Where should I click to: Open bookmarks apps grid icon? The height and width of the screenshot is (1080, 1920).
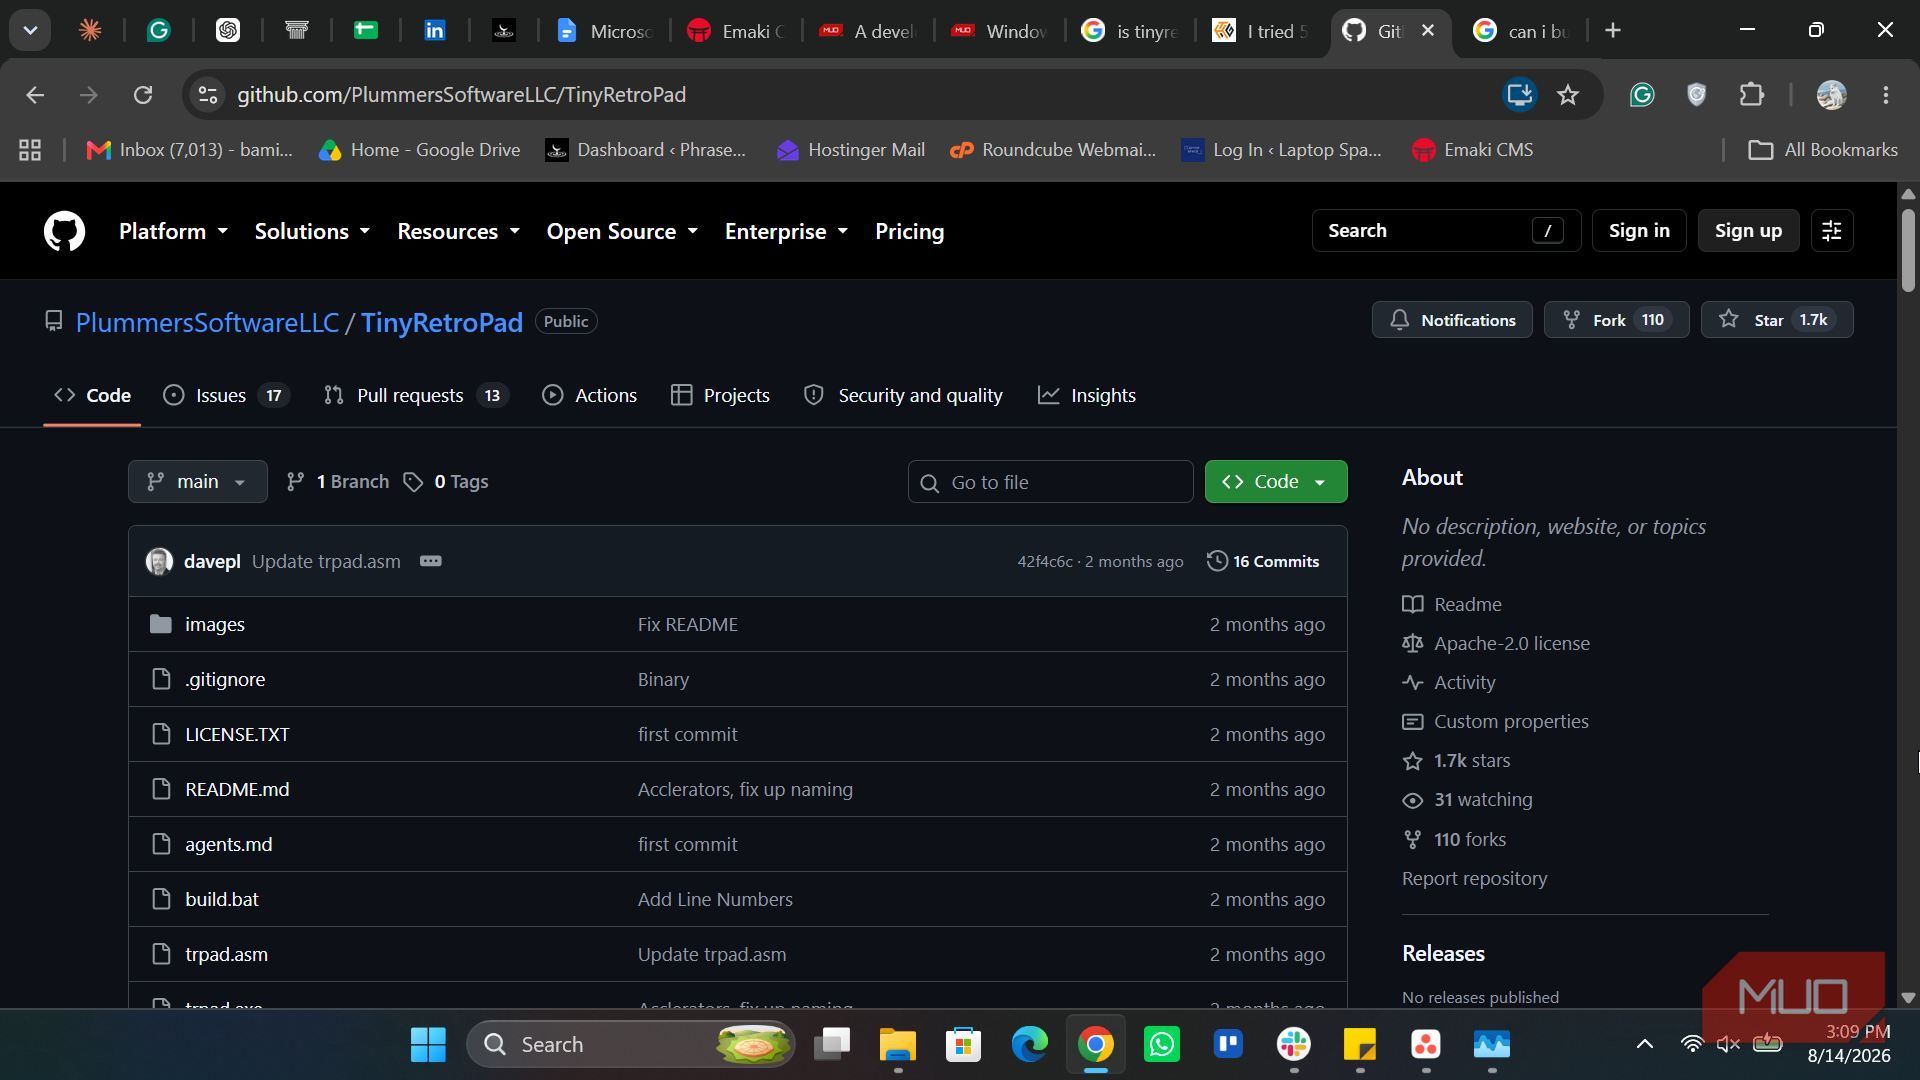click(x=30, y=150)
